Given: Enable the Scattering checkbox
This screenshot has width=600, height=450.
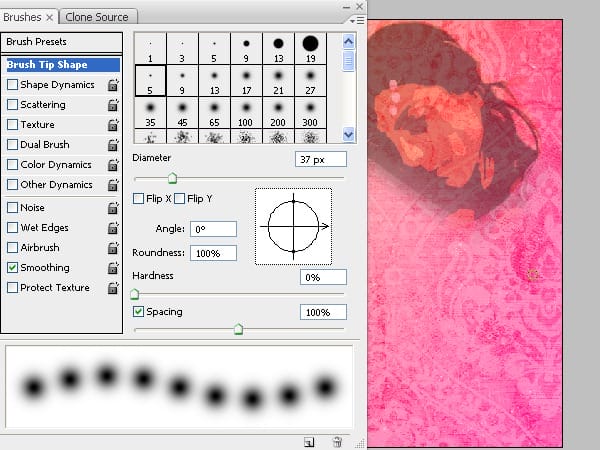Looking at the screenshot, I should [x=12, y=104].
